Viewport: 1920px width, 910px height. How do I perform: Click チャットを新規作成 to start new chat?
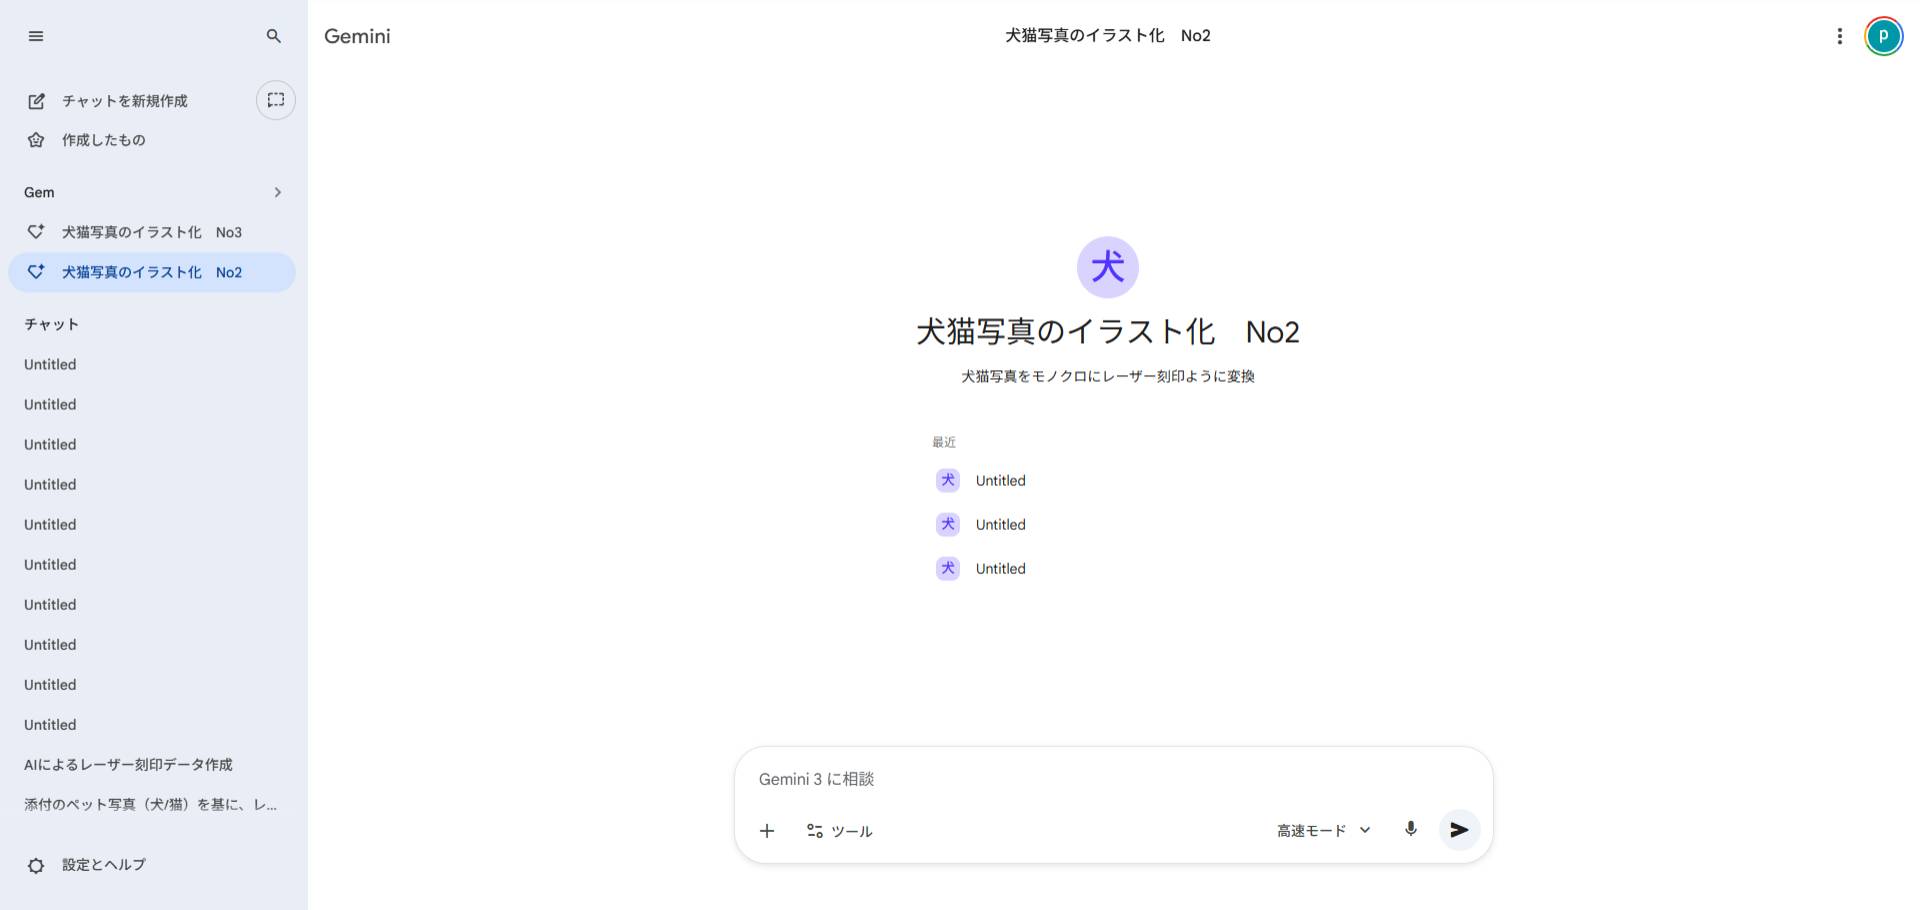(x=124, y=101)
